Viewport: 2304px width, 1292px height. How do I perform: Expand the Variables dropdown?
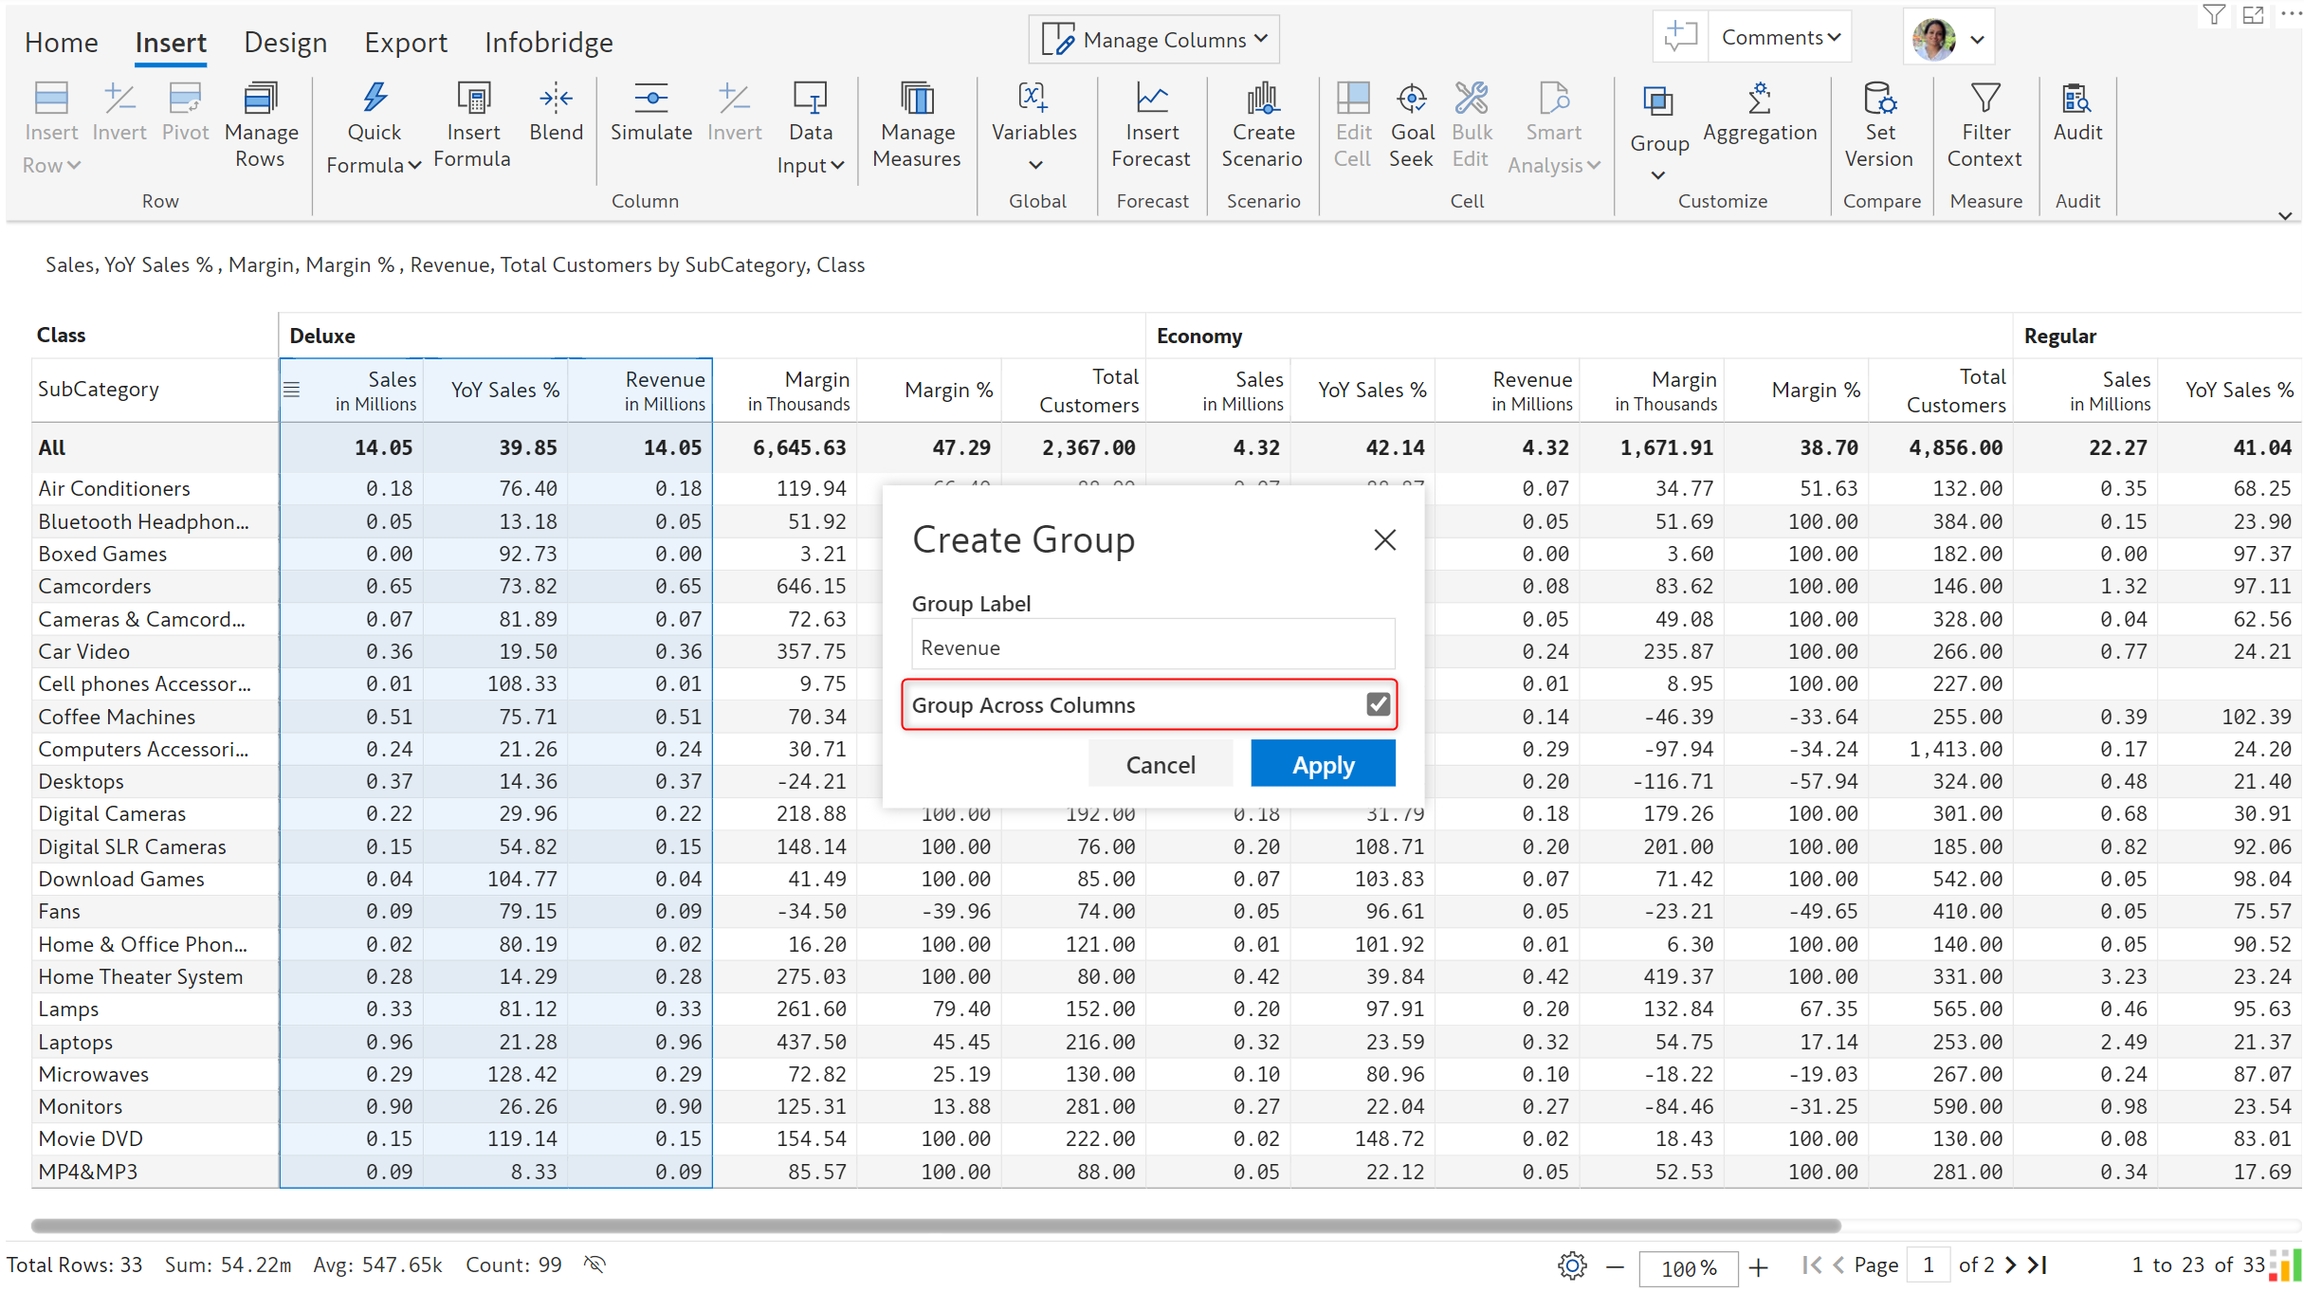[x=1034, y=164]
